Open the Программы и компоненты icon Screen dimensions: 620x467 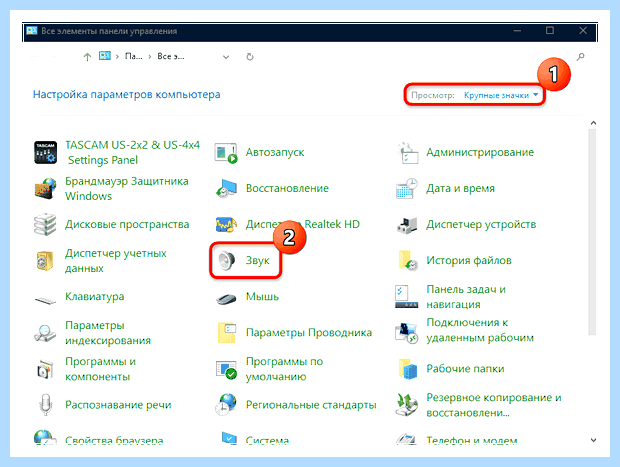pyautogui.click(x=45, y=369)
